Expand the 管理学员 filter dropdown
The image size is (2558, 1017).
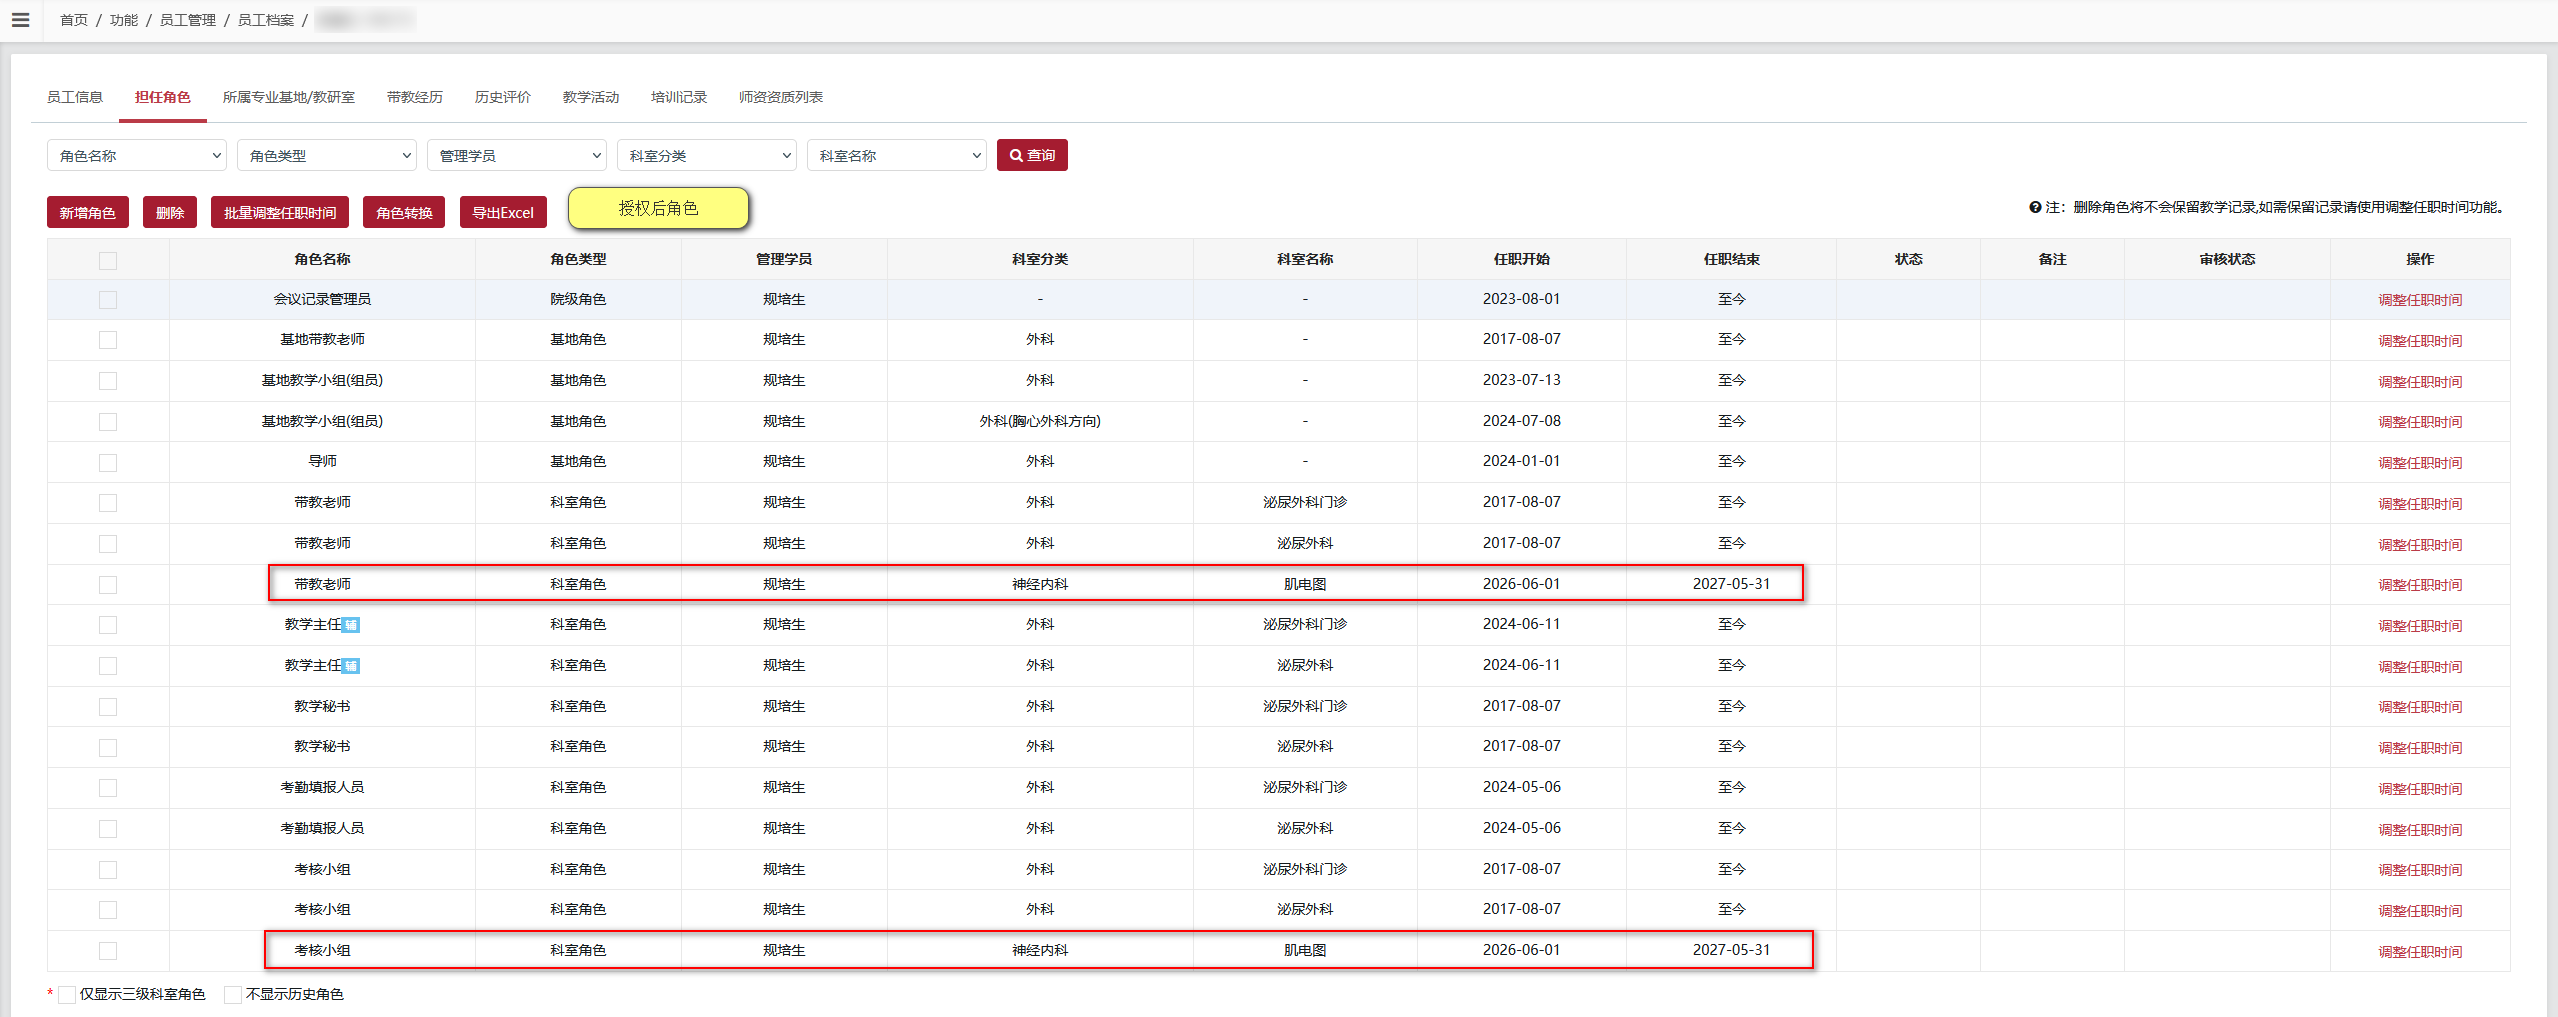(x=517, y=155)
